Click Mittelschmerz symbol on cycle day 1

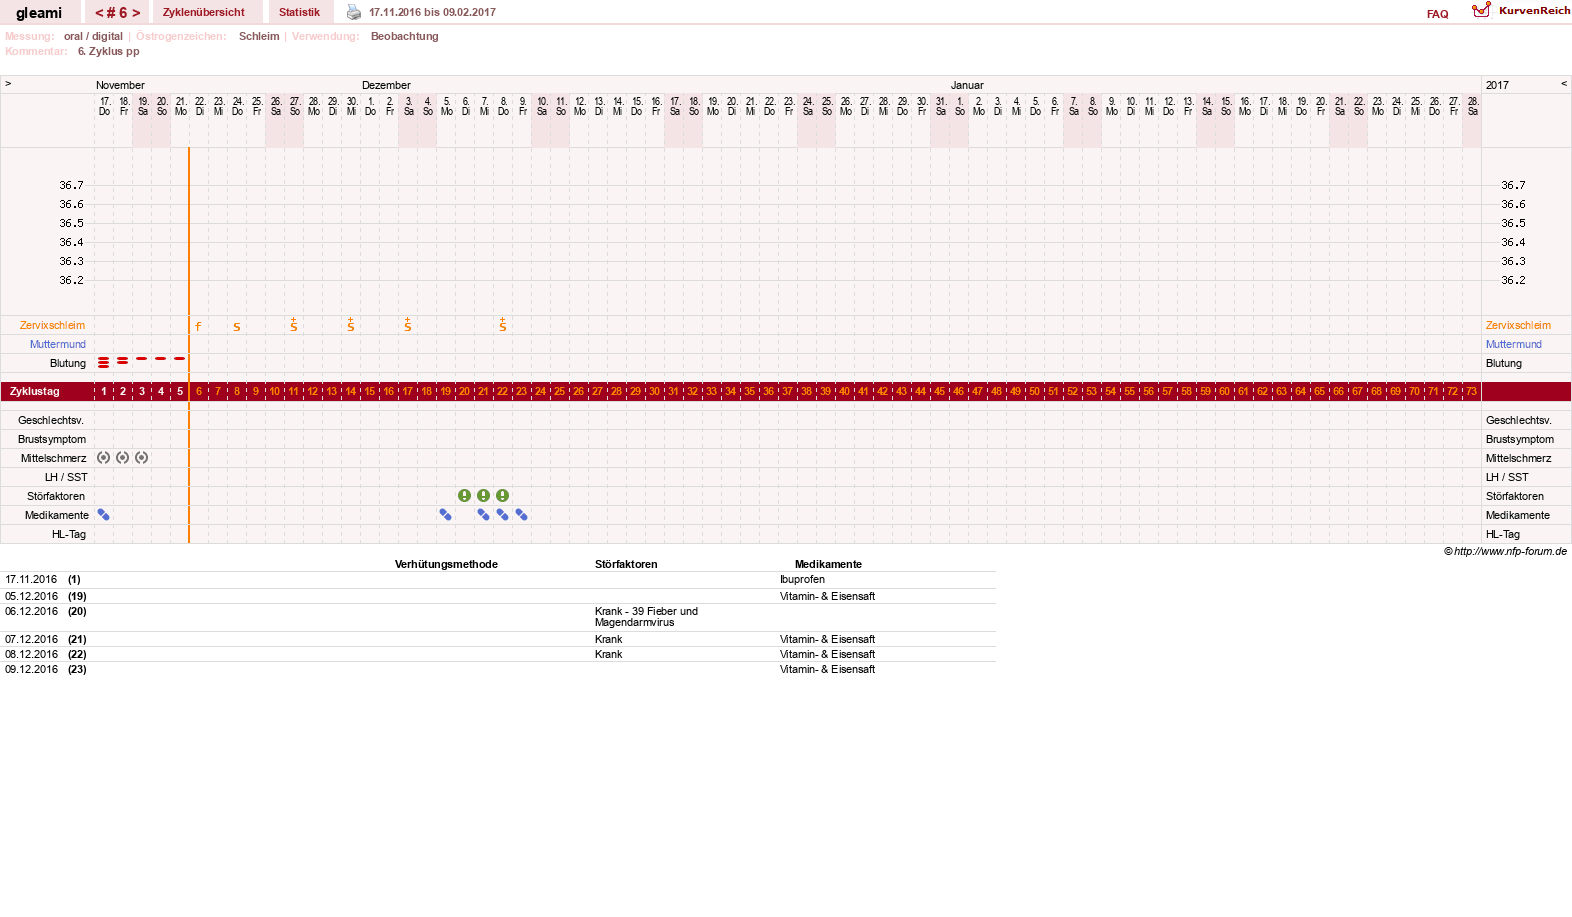tap(104, 457)
